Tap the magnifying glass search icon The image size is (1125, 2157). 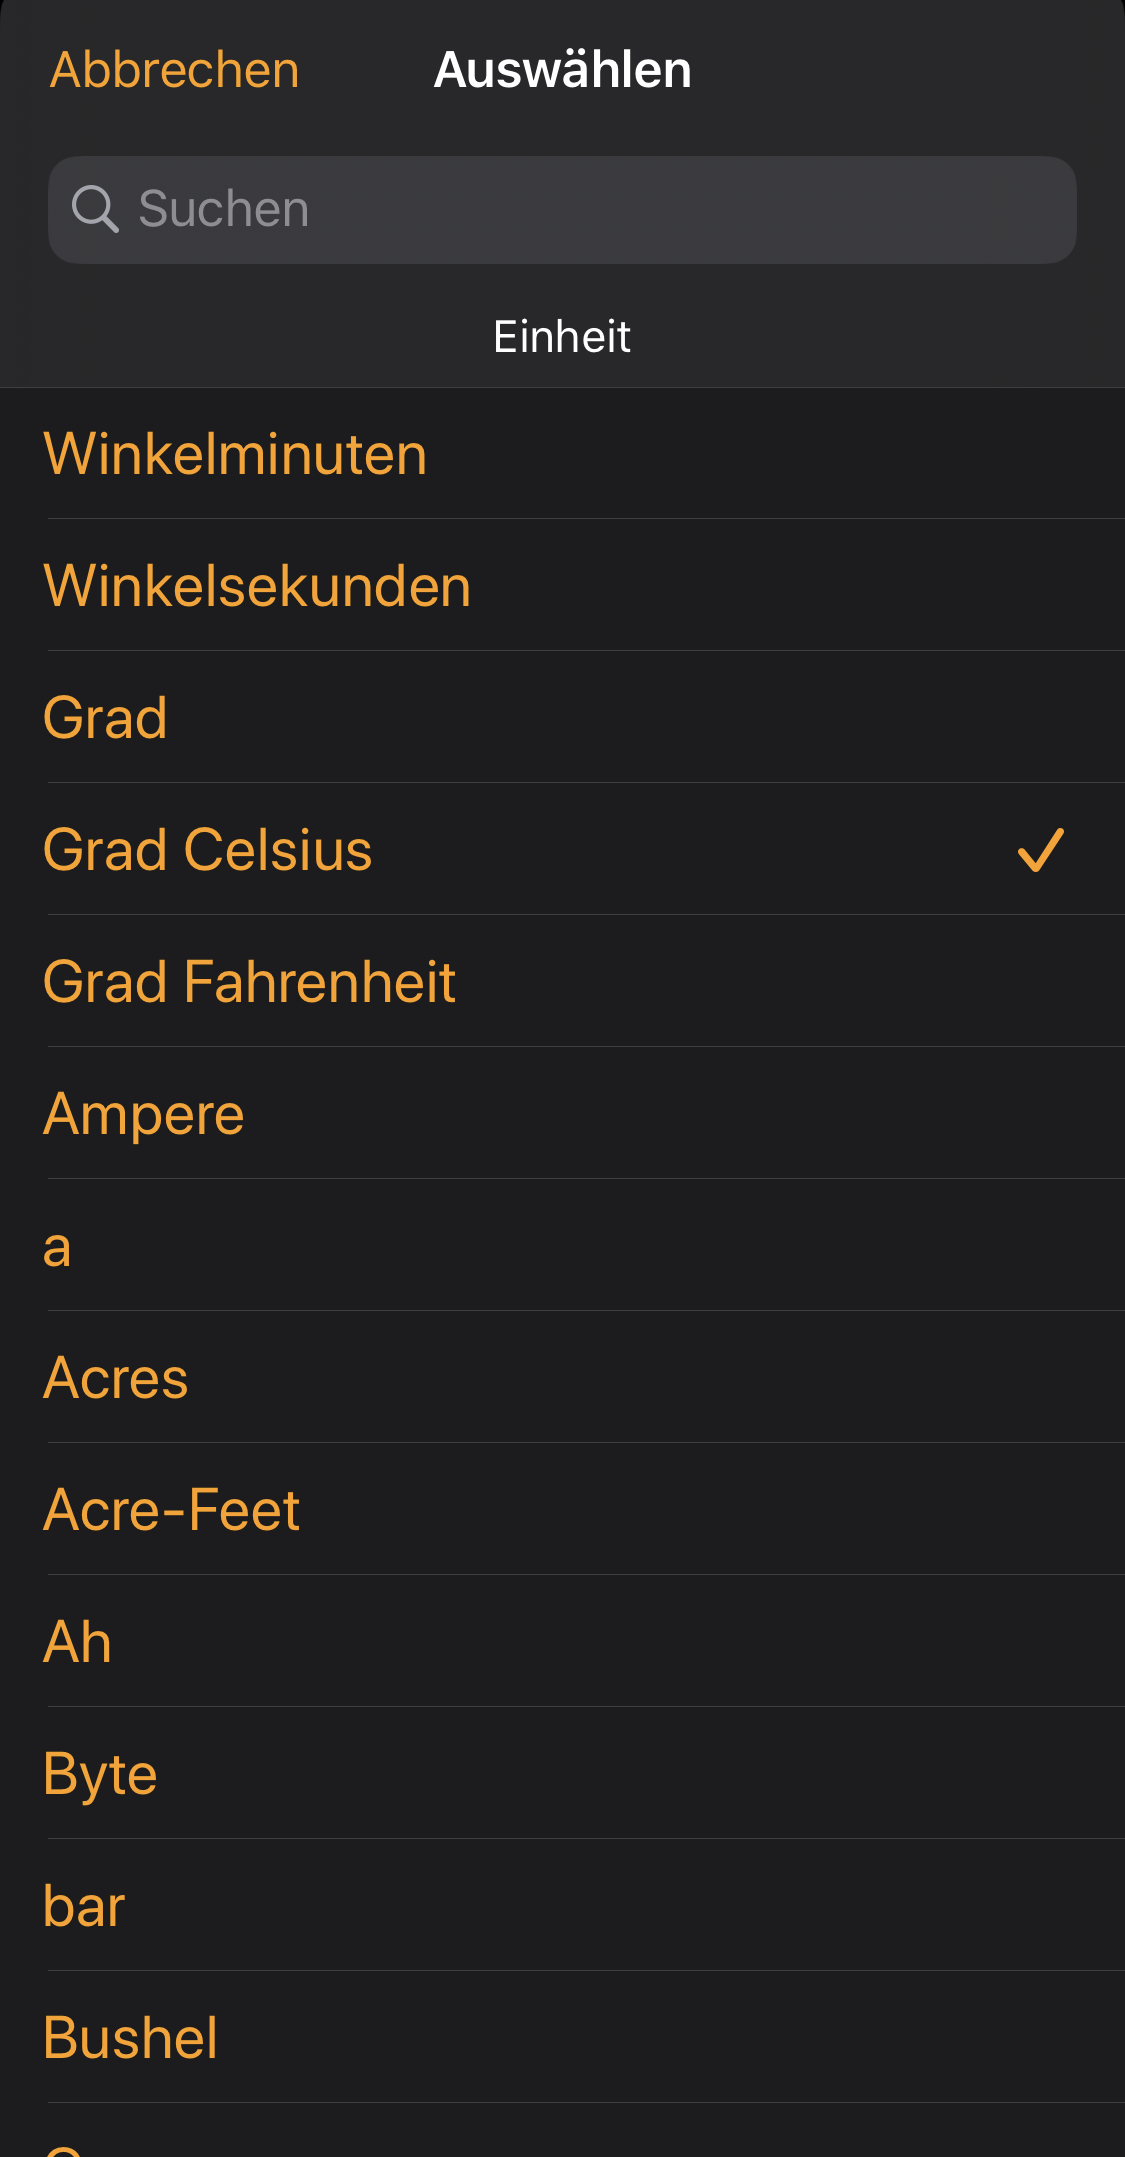95,209
